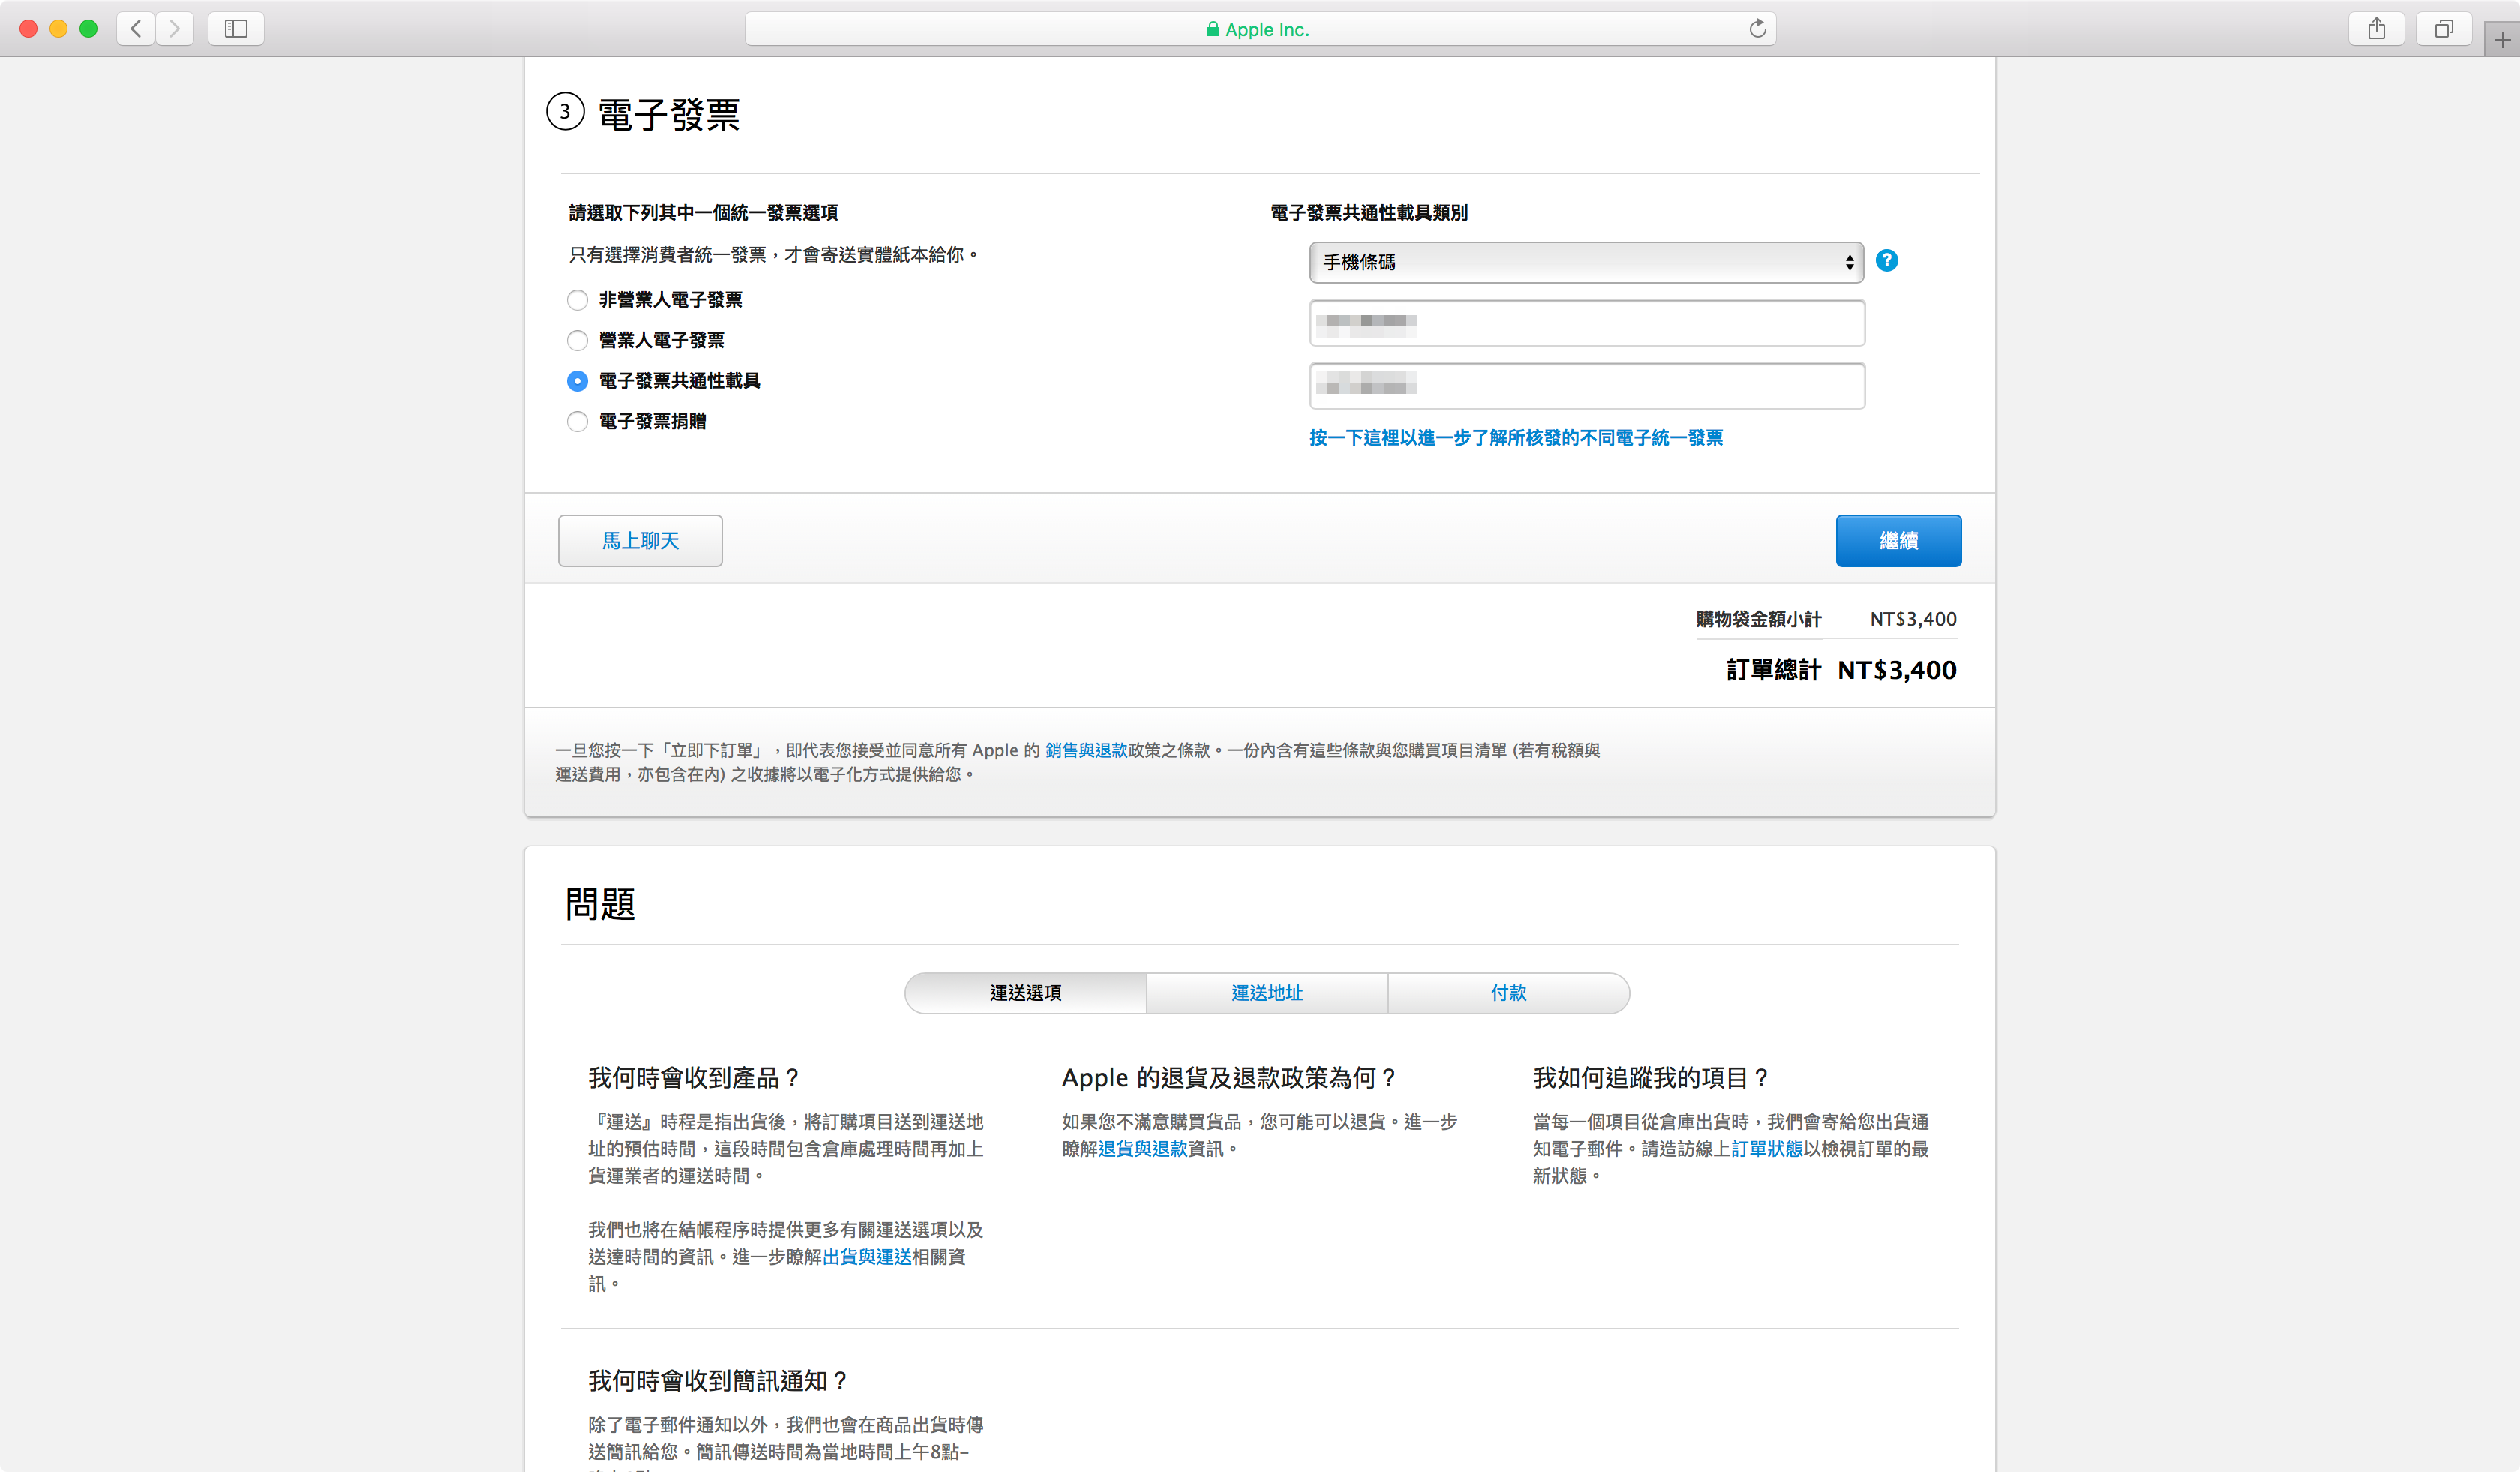Open the 銷售與退款 policy link
Viewport: 2520px width, 1472px height.
tap(1086, 750)
